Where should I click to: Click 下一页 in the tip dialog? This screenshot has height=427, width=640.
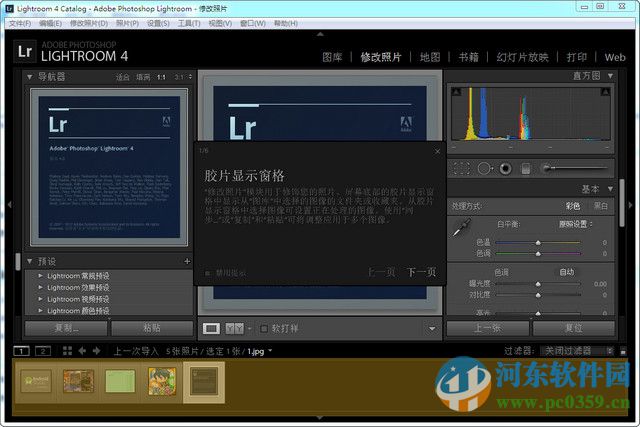click(422, 272)
